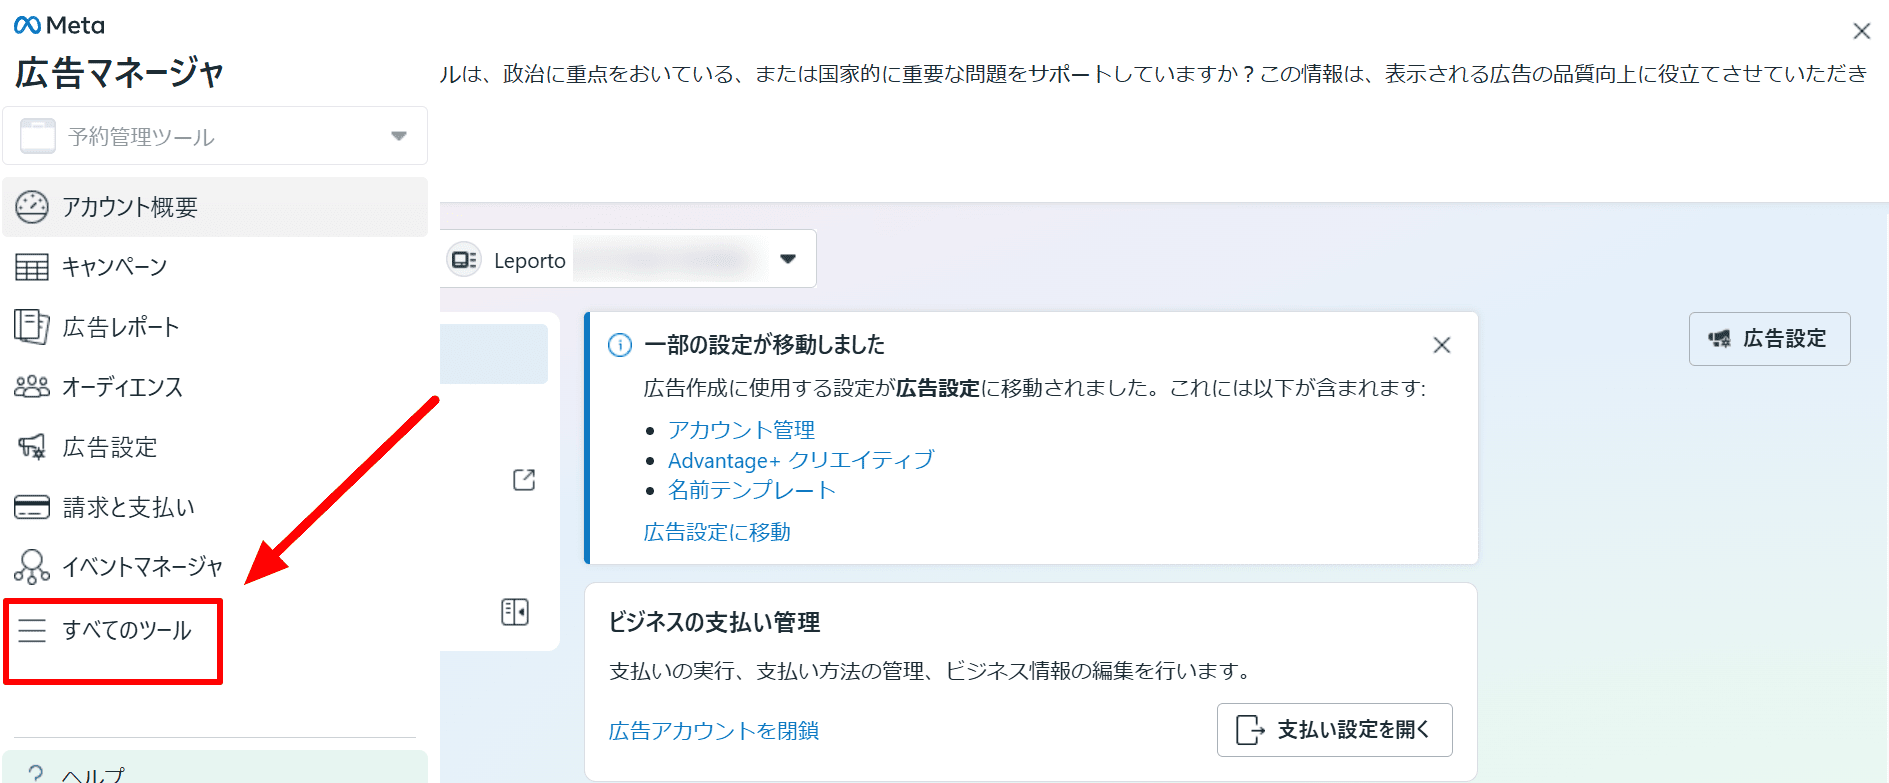Image resolution: width=1889 pixels, height=783 pixels.
Task: Open the アカウント管理 link
Action: [741, 430]
